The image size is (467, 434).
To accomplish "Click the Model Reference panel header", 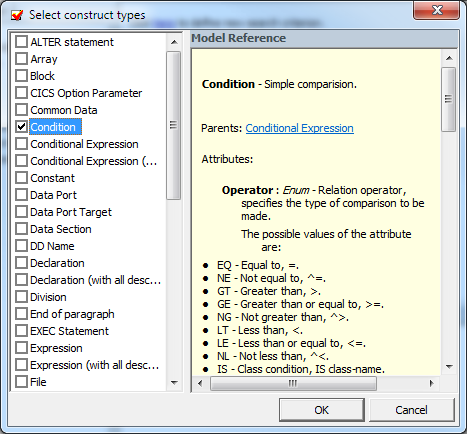I will (x=324, y=38).
